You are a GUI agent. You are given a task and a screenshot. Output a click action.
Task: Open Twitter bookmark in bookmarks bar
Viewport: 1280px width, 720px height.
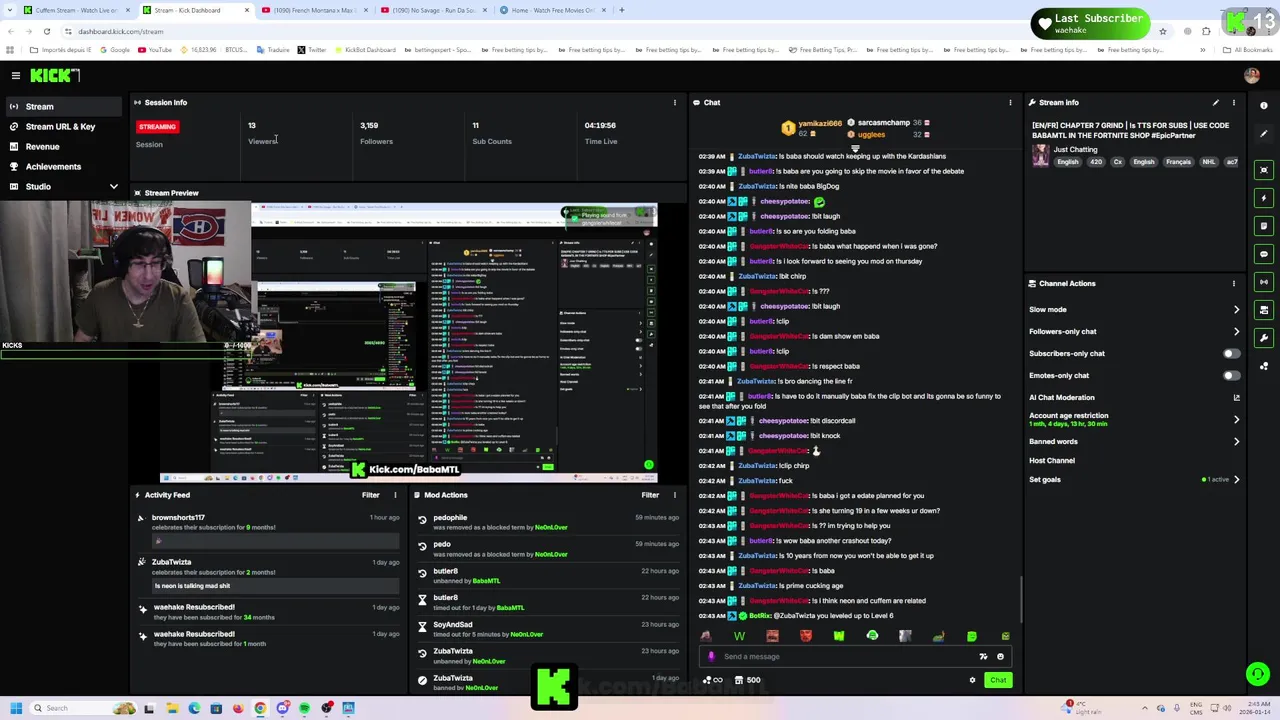(312, 50)
